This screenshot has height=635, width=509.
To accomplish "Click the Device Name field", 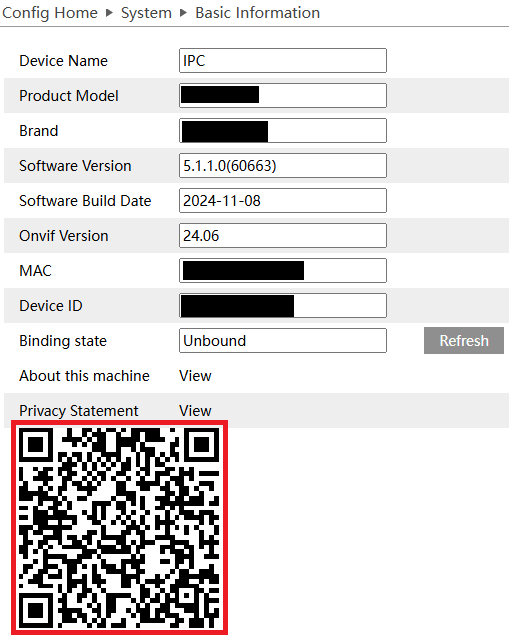I will (x=283, y=61).
